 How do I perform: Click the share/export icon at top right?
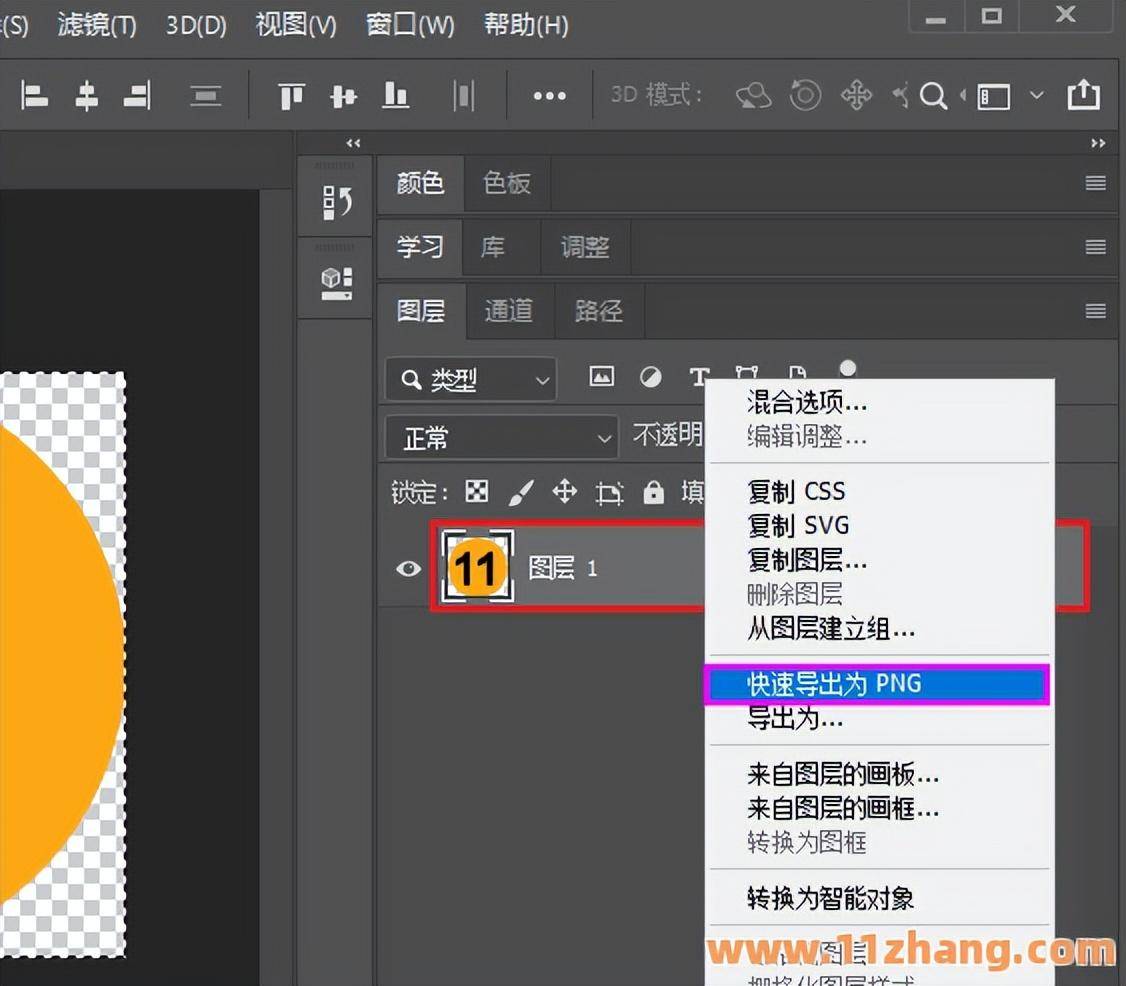1084,94
